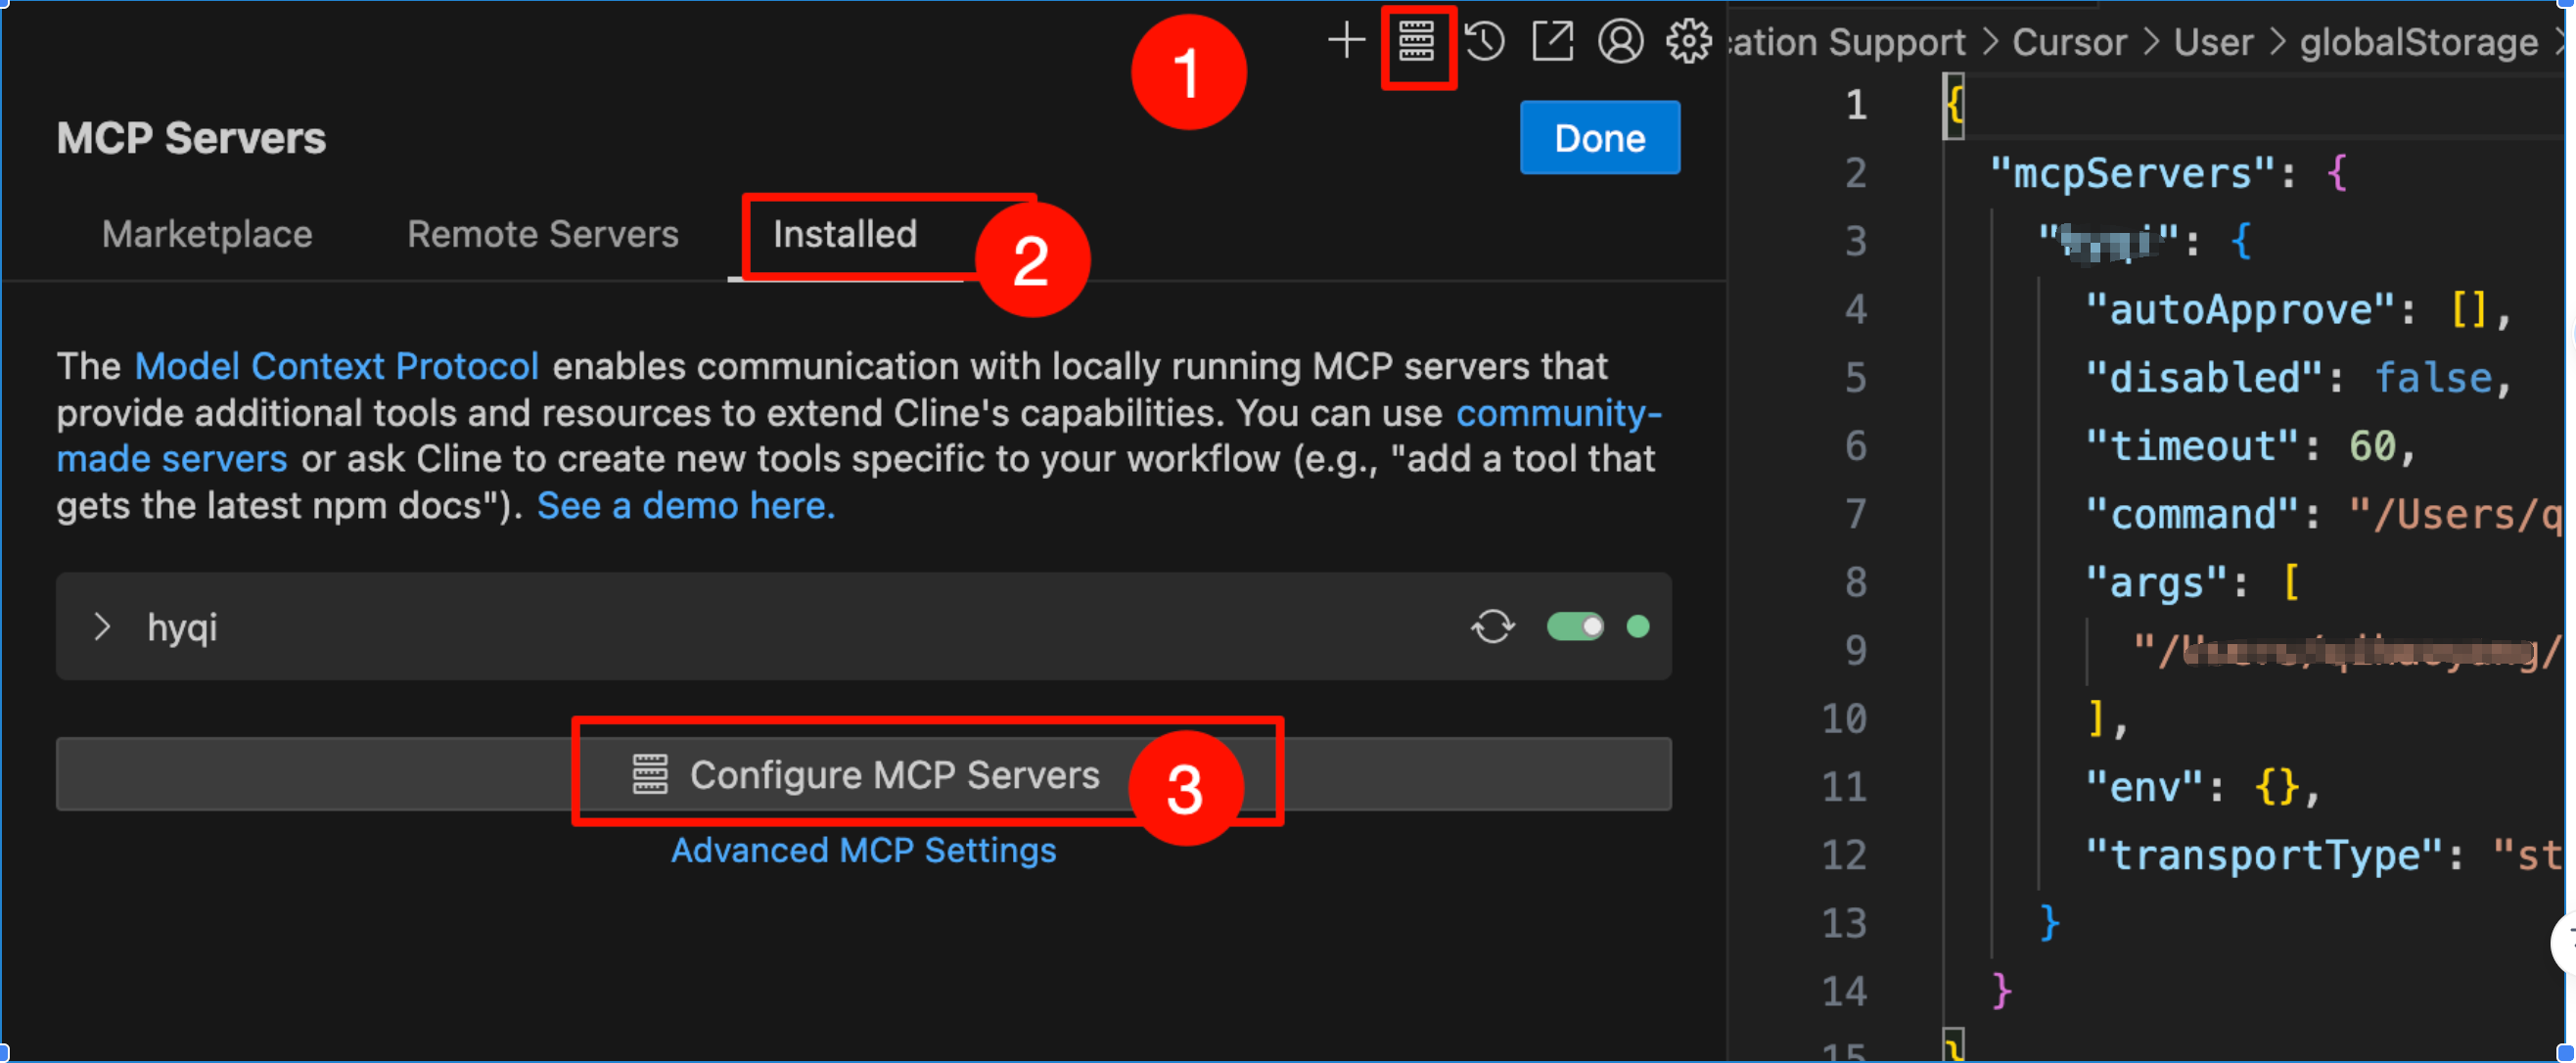Click the plus icon for new task

click(x=1346, y=41)
